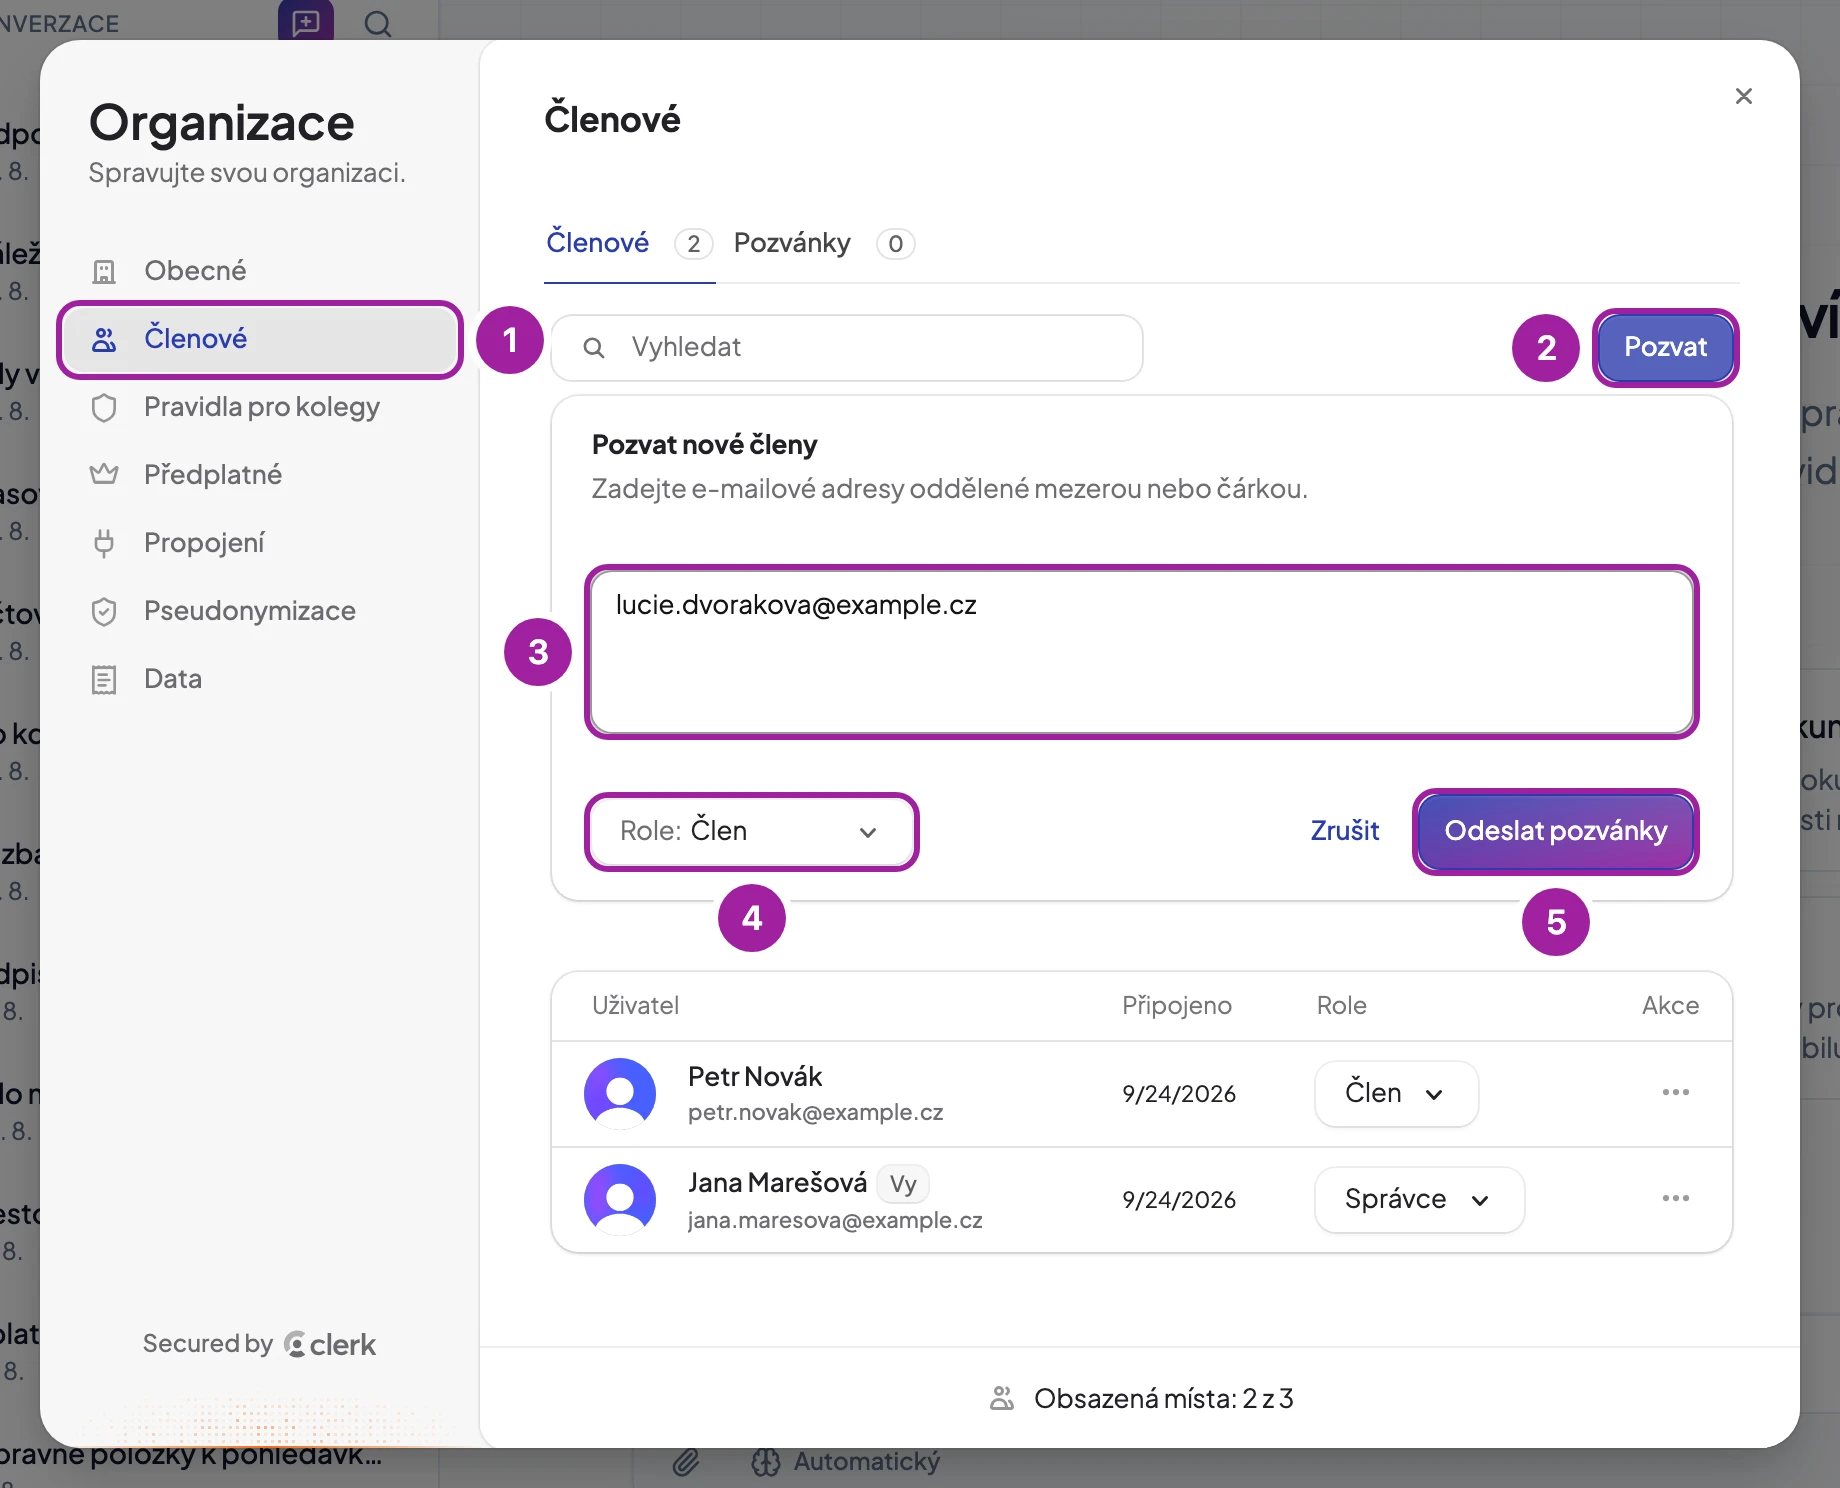Screen dimensions: 1840x1488
Task: Click the Pozvánky count badge 0
Action: tap(896, 244)
